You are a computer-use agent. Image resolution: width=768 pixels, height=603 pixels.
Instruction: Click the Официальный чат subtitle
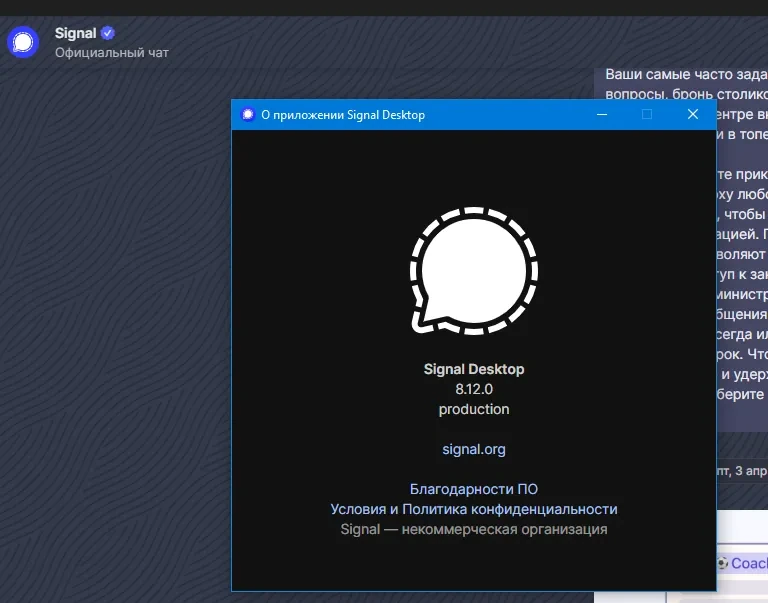(x=112, y=52)
